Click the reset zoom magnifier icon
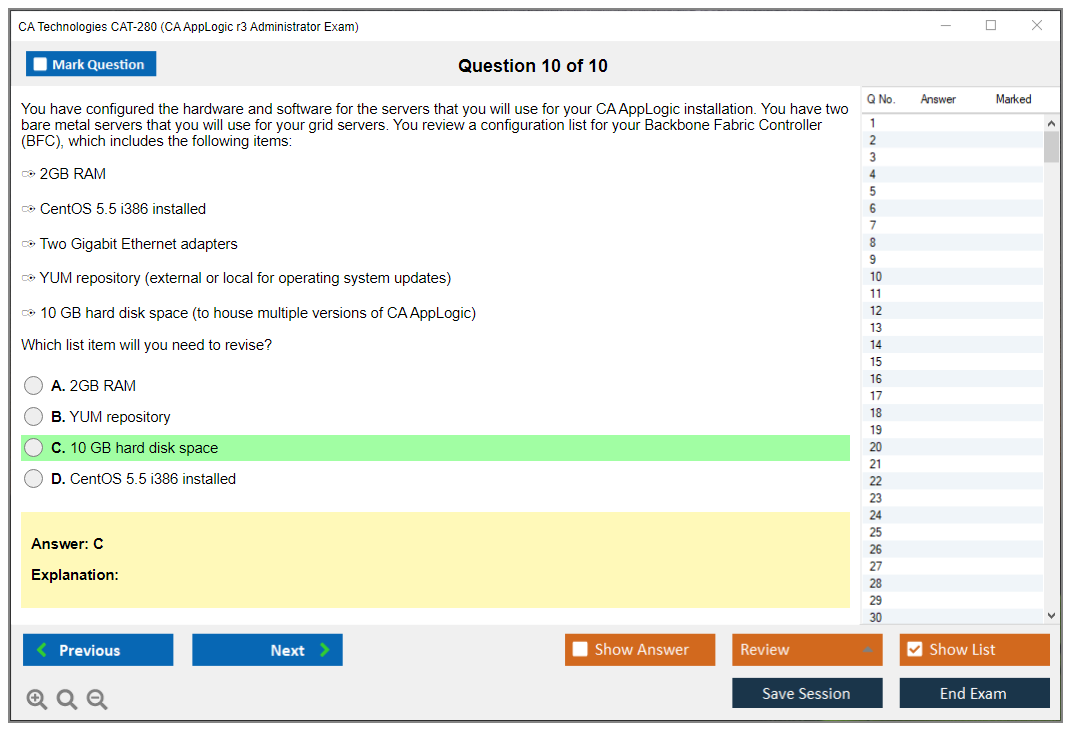Screen dimensions: 1075x735 67,699
